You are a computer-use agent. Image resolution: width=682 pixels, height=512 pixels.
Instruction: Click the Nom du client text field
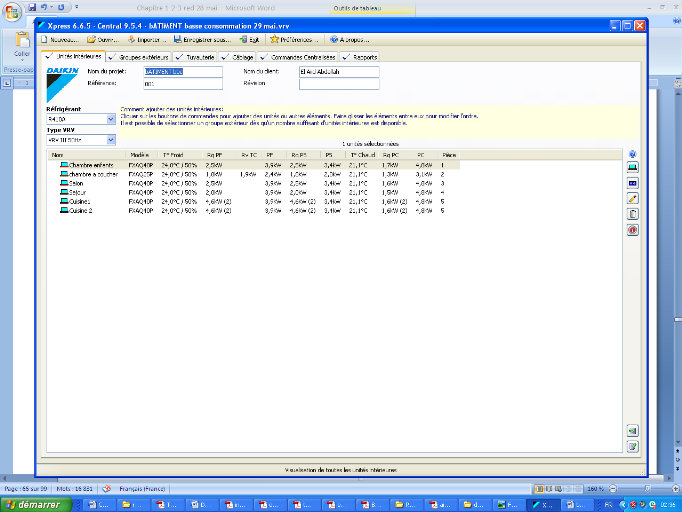[x=338, y=72]
